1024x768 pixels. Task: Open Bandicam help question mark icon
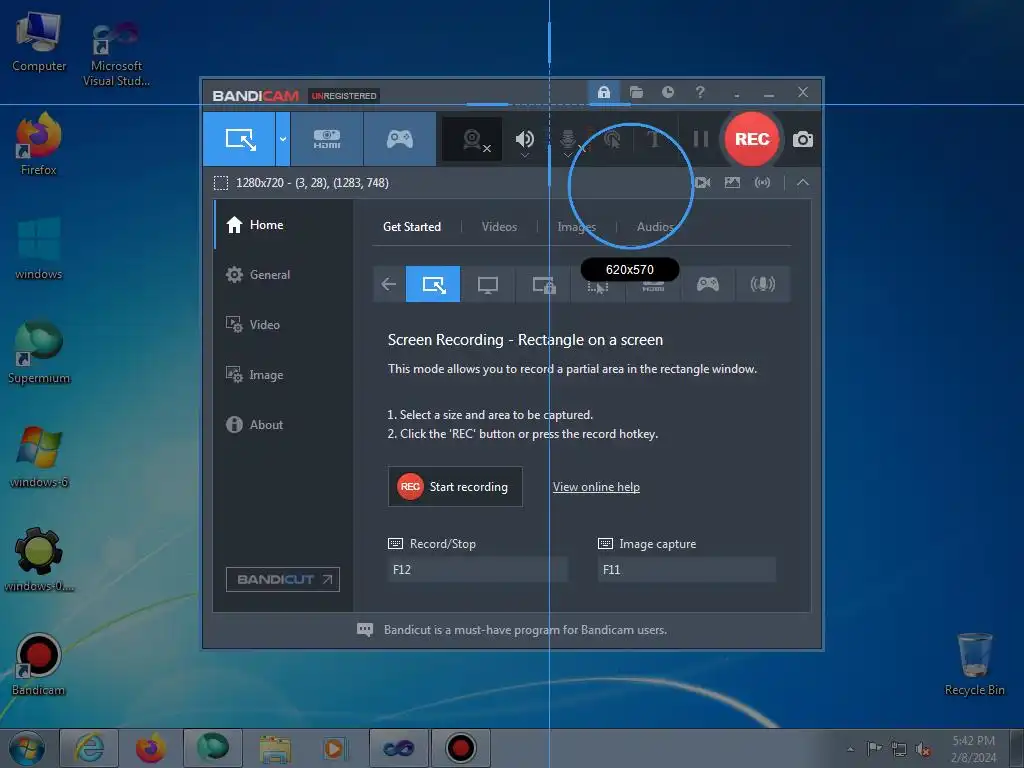pyautogui.click(x=700, y=92)
